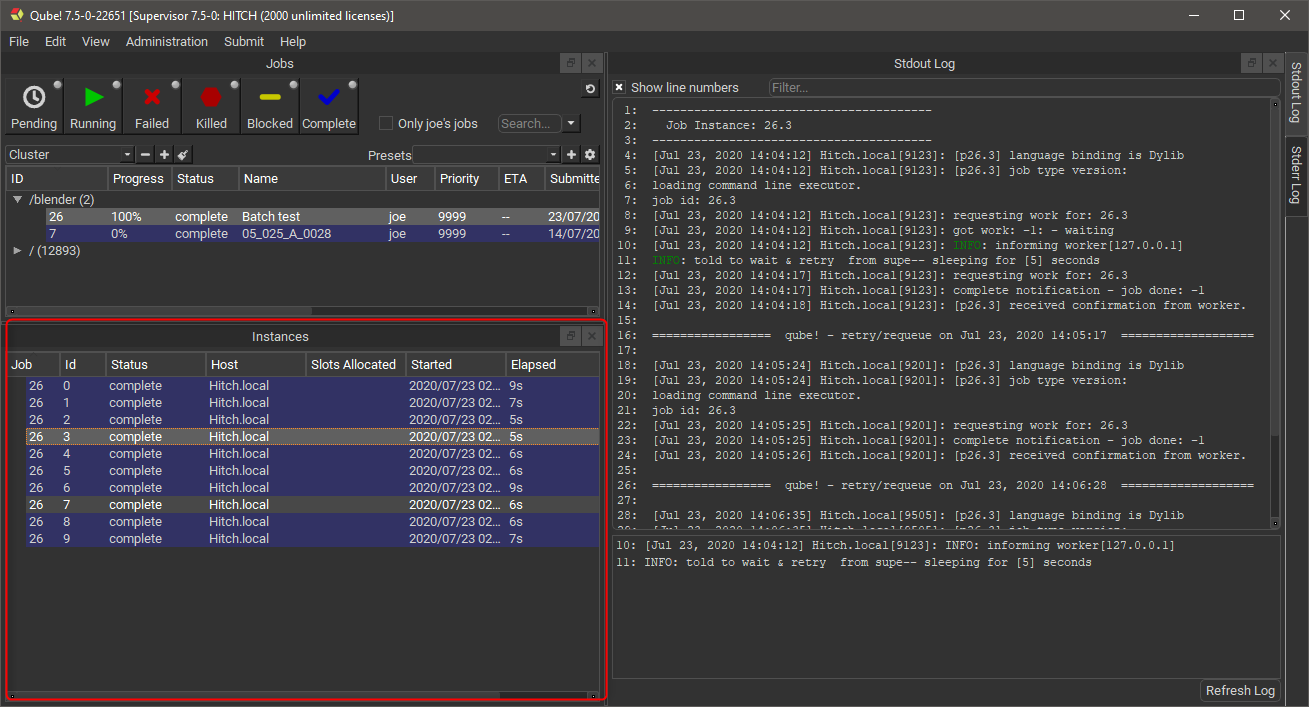
Task: Toggle the Blocked jobs filter
Action: tap(270, 106)
